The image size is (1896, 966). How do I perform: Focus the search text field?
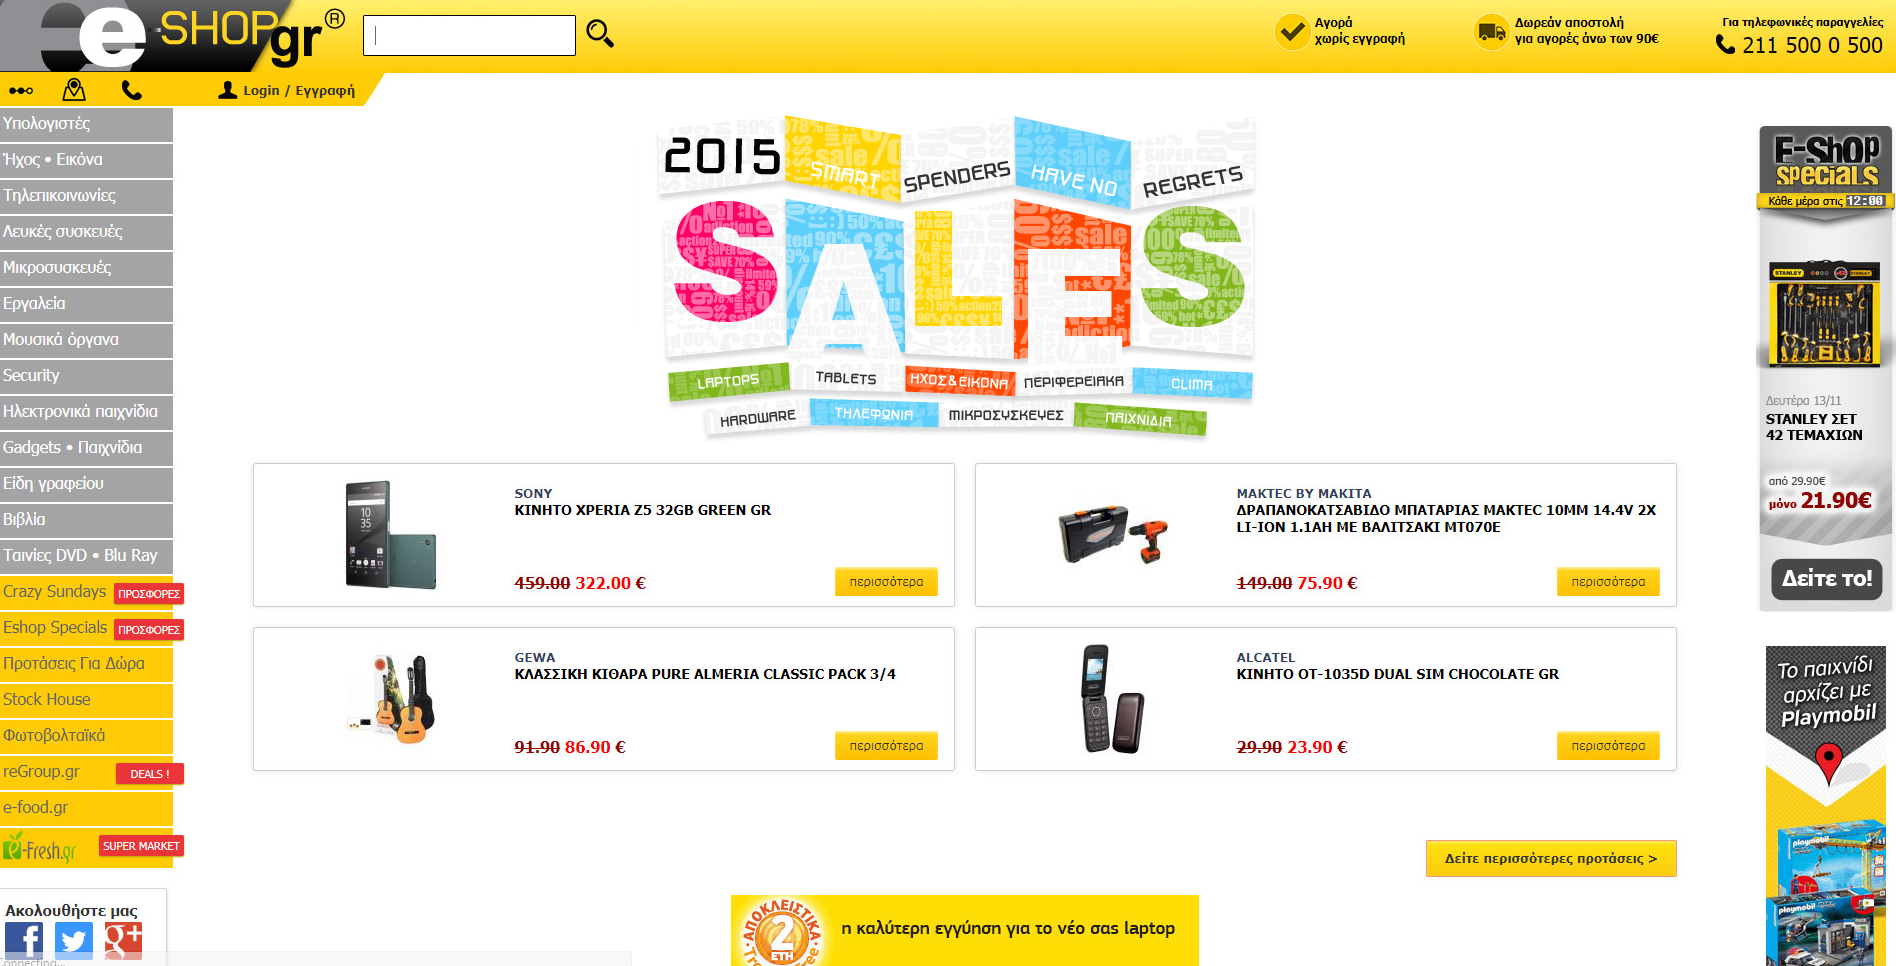469,35
